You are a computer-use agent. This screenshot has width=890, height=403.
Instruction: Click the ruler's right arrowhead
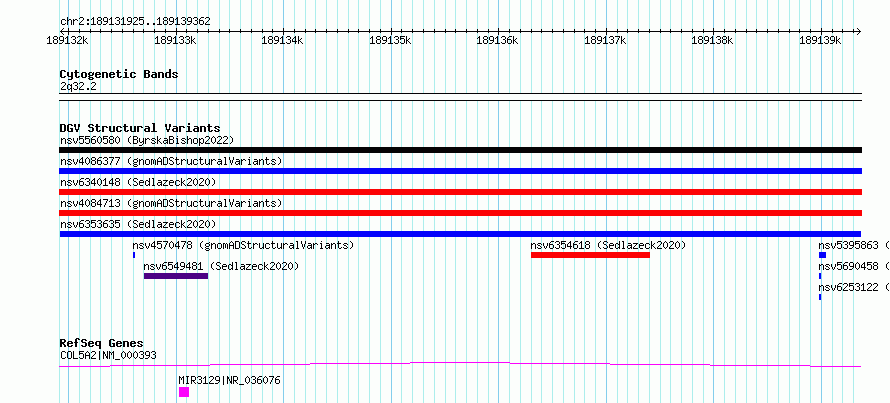[858, 31]
